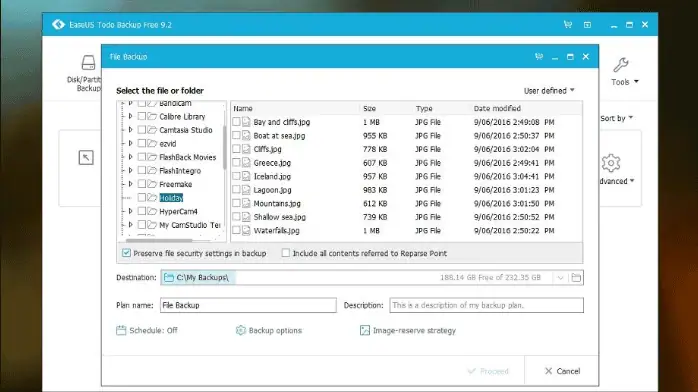Select the HyperCam4 folder name
The width and height of the screenshot is (698, 392).
click(178, 211)
